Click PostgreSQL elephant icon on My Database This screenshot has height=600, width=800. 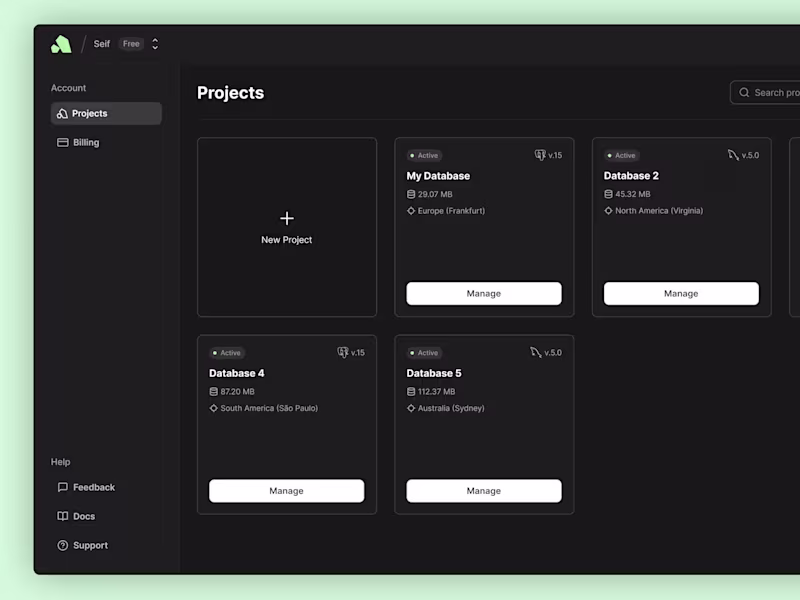540,155
